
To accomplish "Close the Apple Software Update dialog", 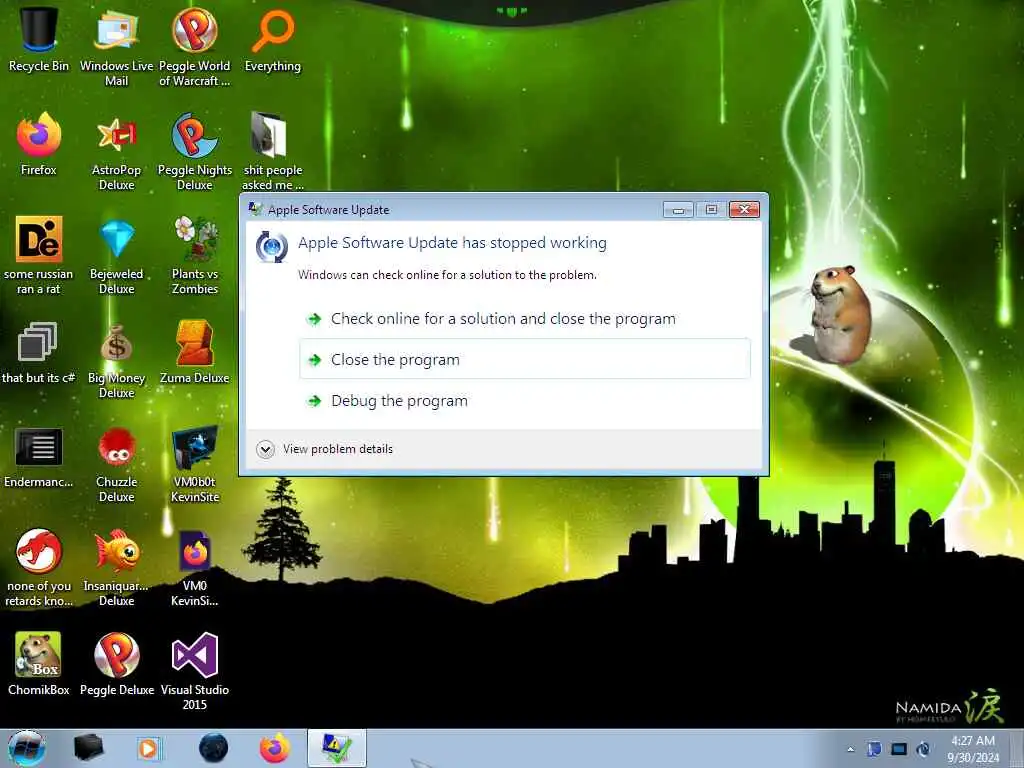I will pyautogui.click(x=744, y=210).
